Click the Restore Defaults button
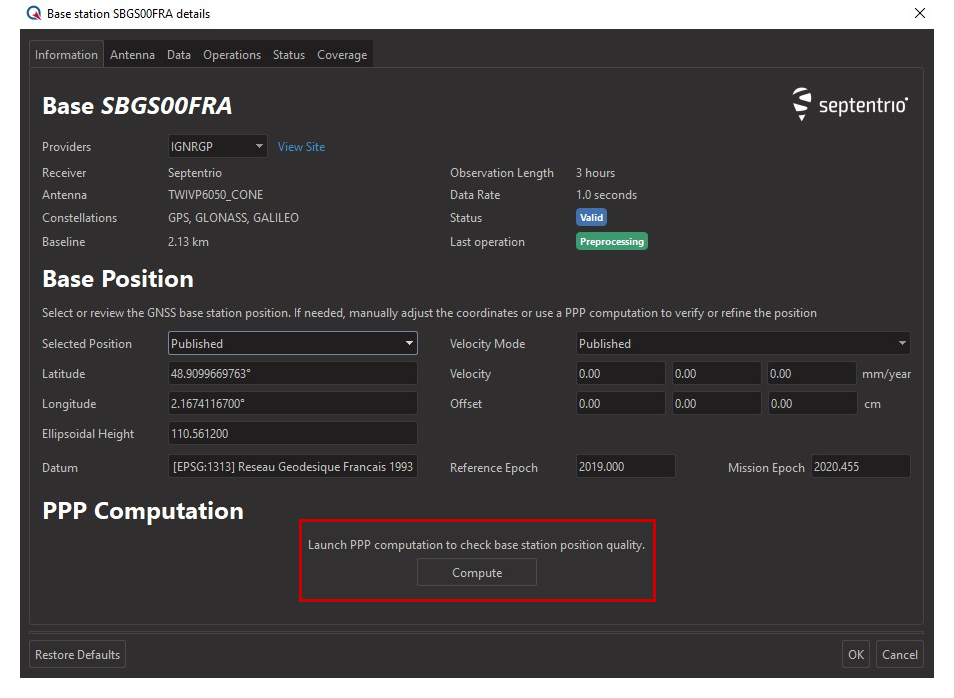This screenshot has width=954, height=698. coord(78,655)
